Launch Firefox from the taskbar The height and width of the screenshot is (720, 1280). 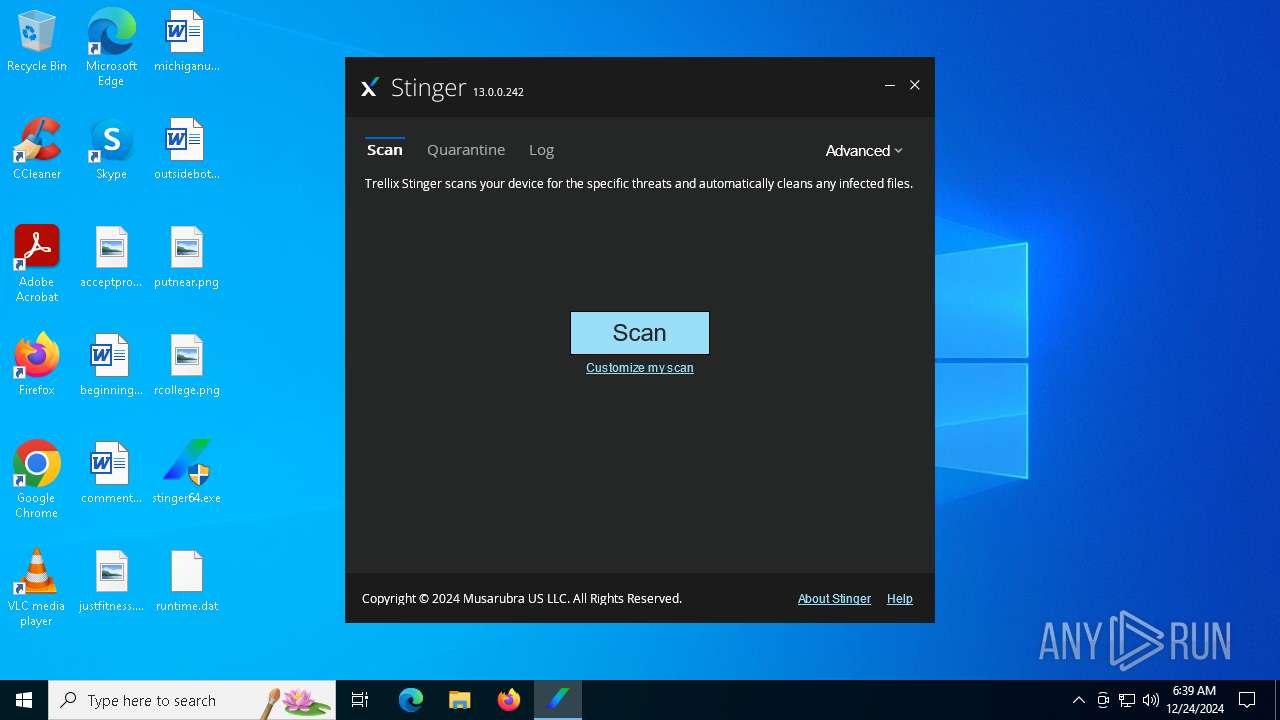pyautogui.click(x=509, y=700)
